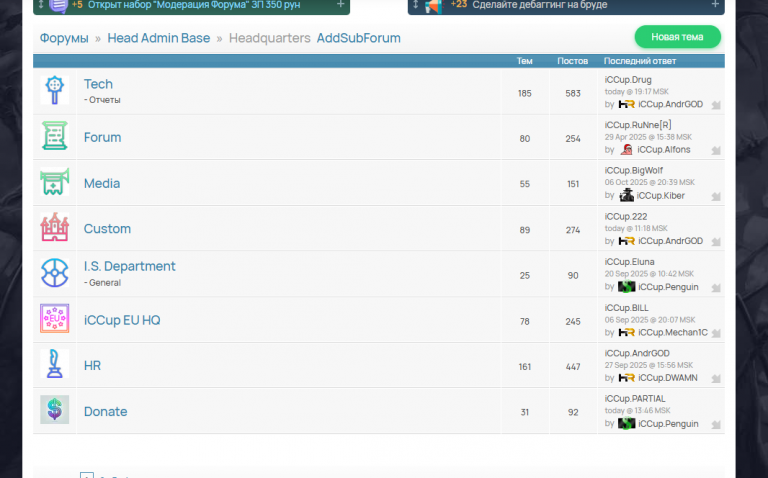The height and width of the screenshot is (478, 768).
Task: Open the iCCup.RuNne[R] last topic
Action: (638, 125)
